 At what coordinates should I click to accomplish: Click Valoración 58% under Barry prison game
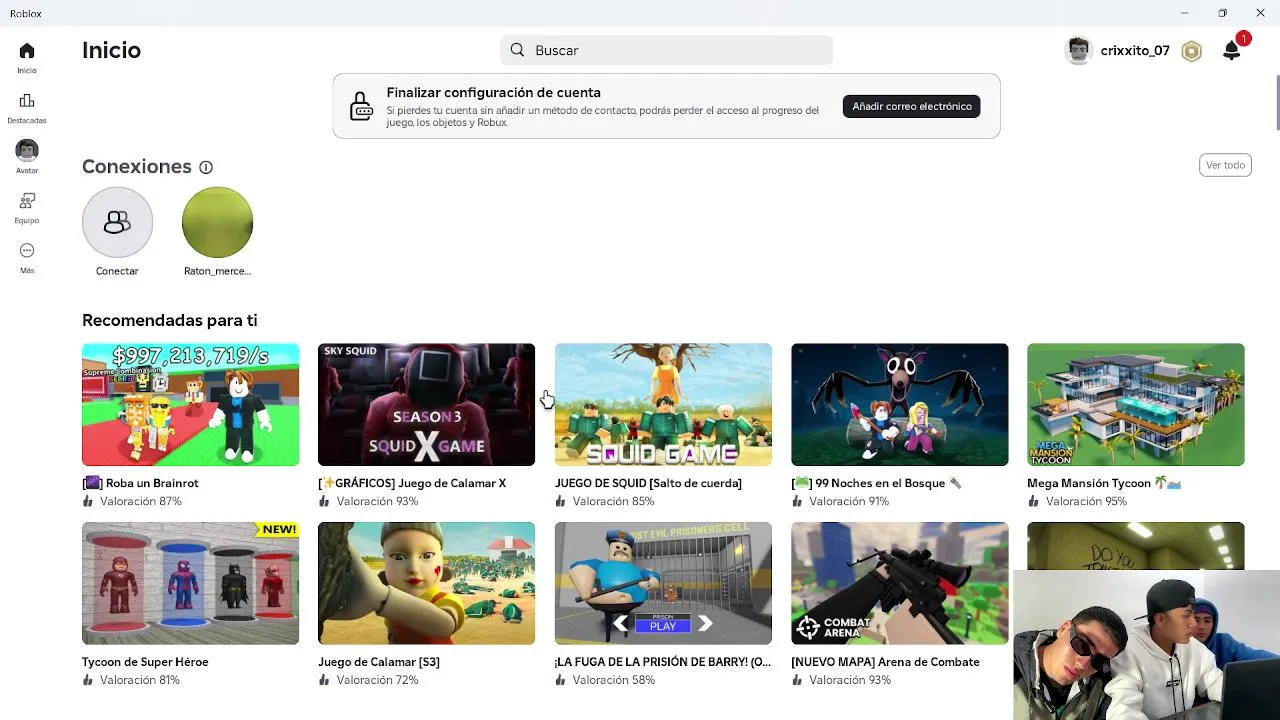tap(614, 680)
